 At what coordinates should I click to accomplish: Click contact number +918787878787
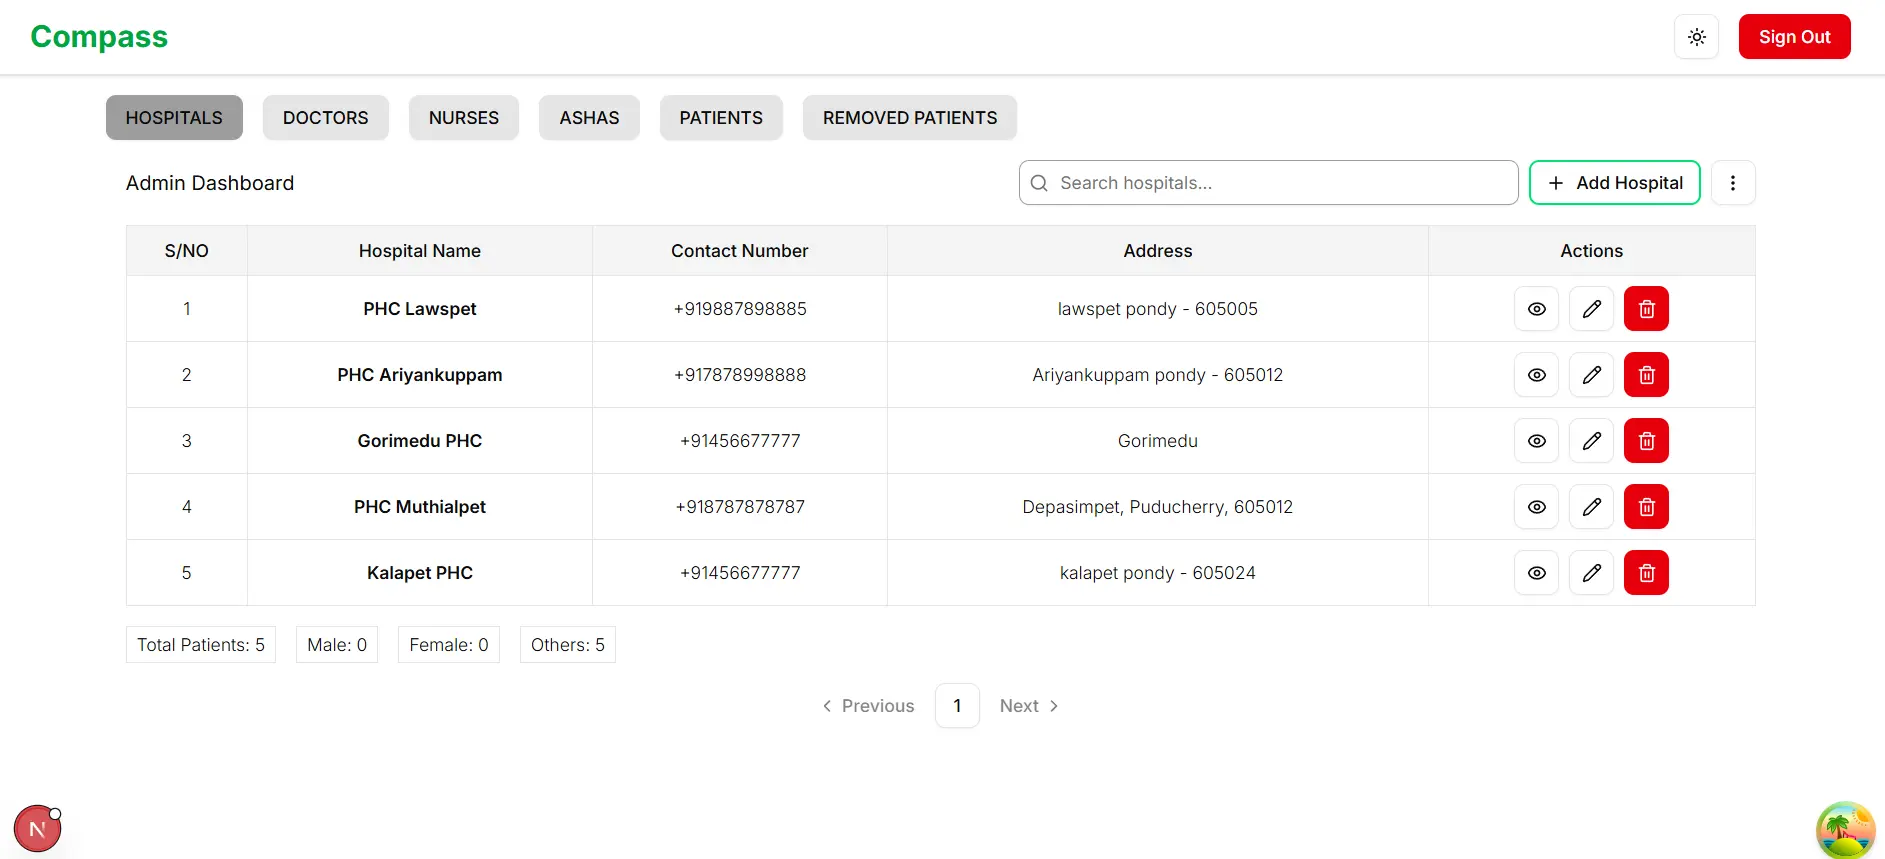(x=740, y=507)
